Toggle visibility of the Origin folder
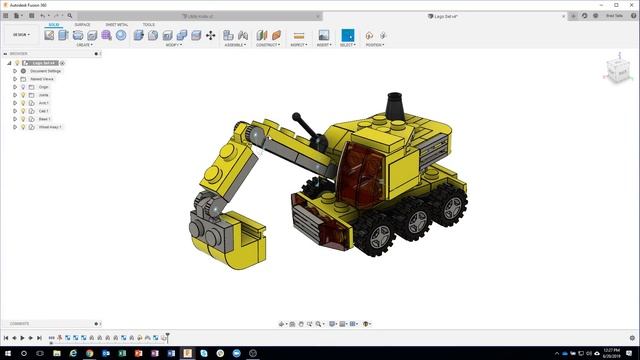 (23, 87)
